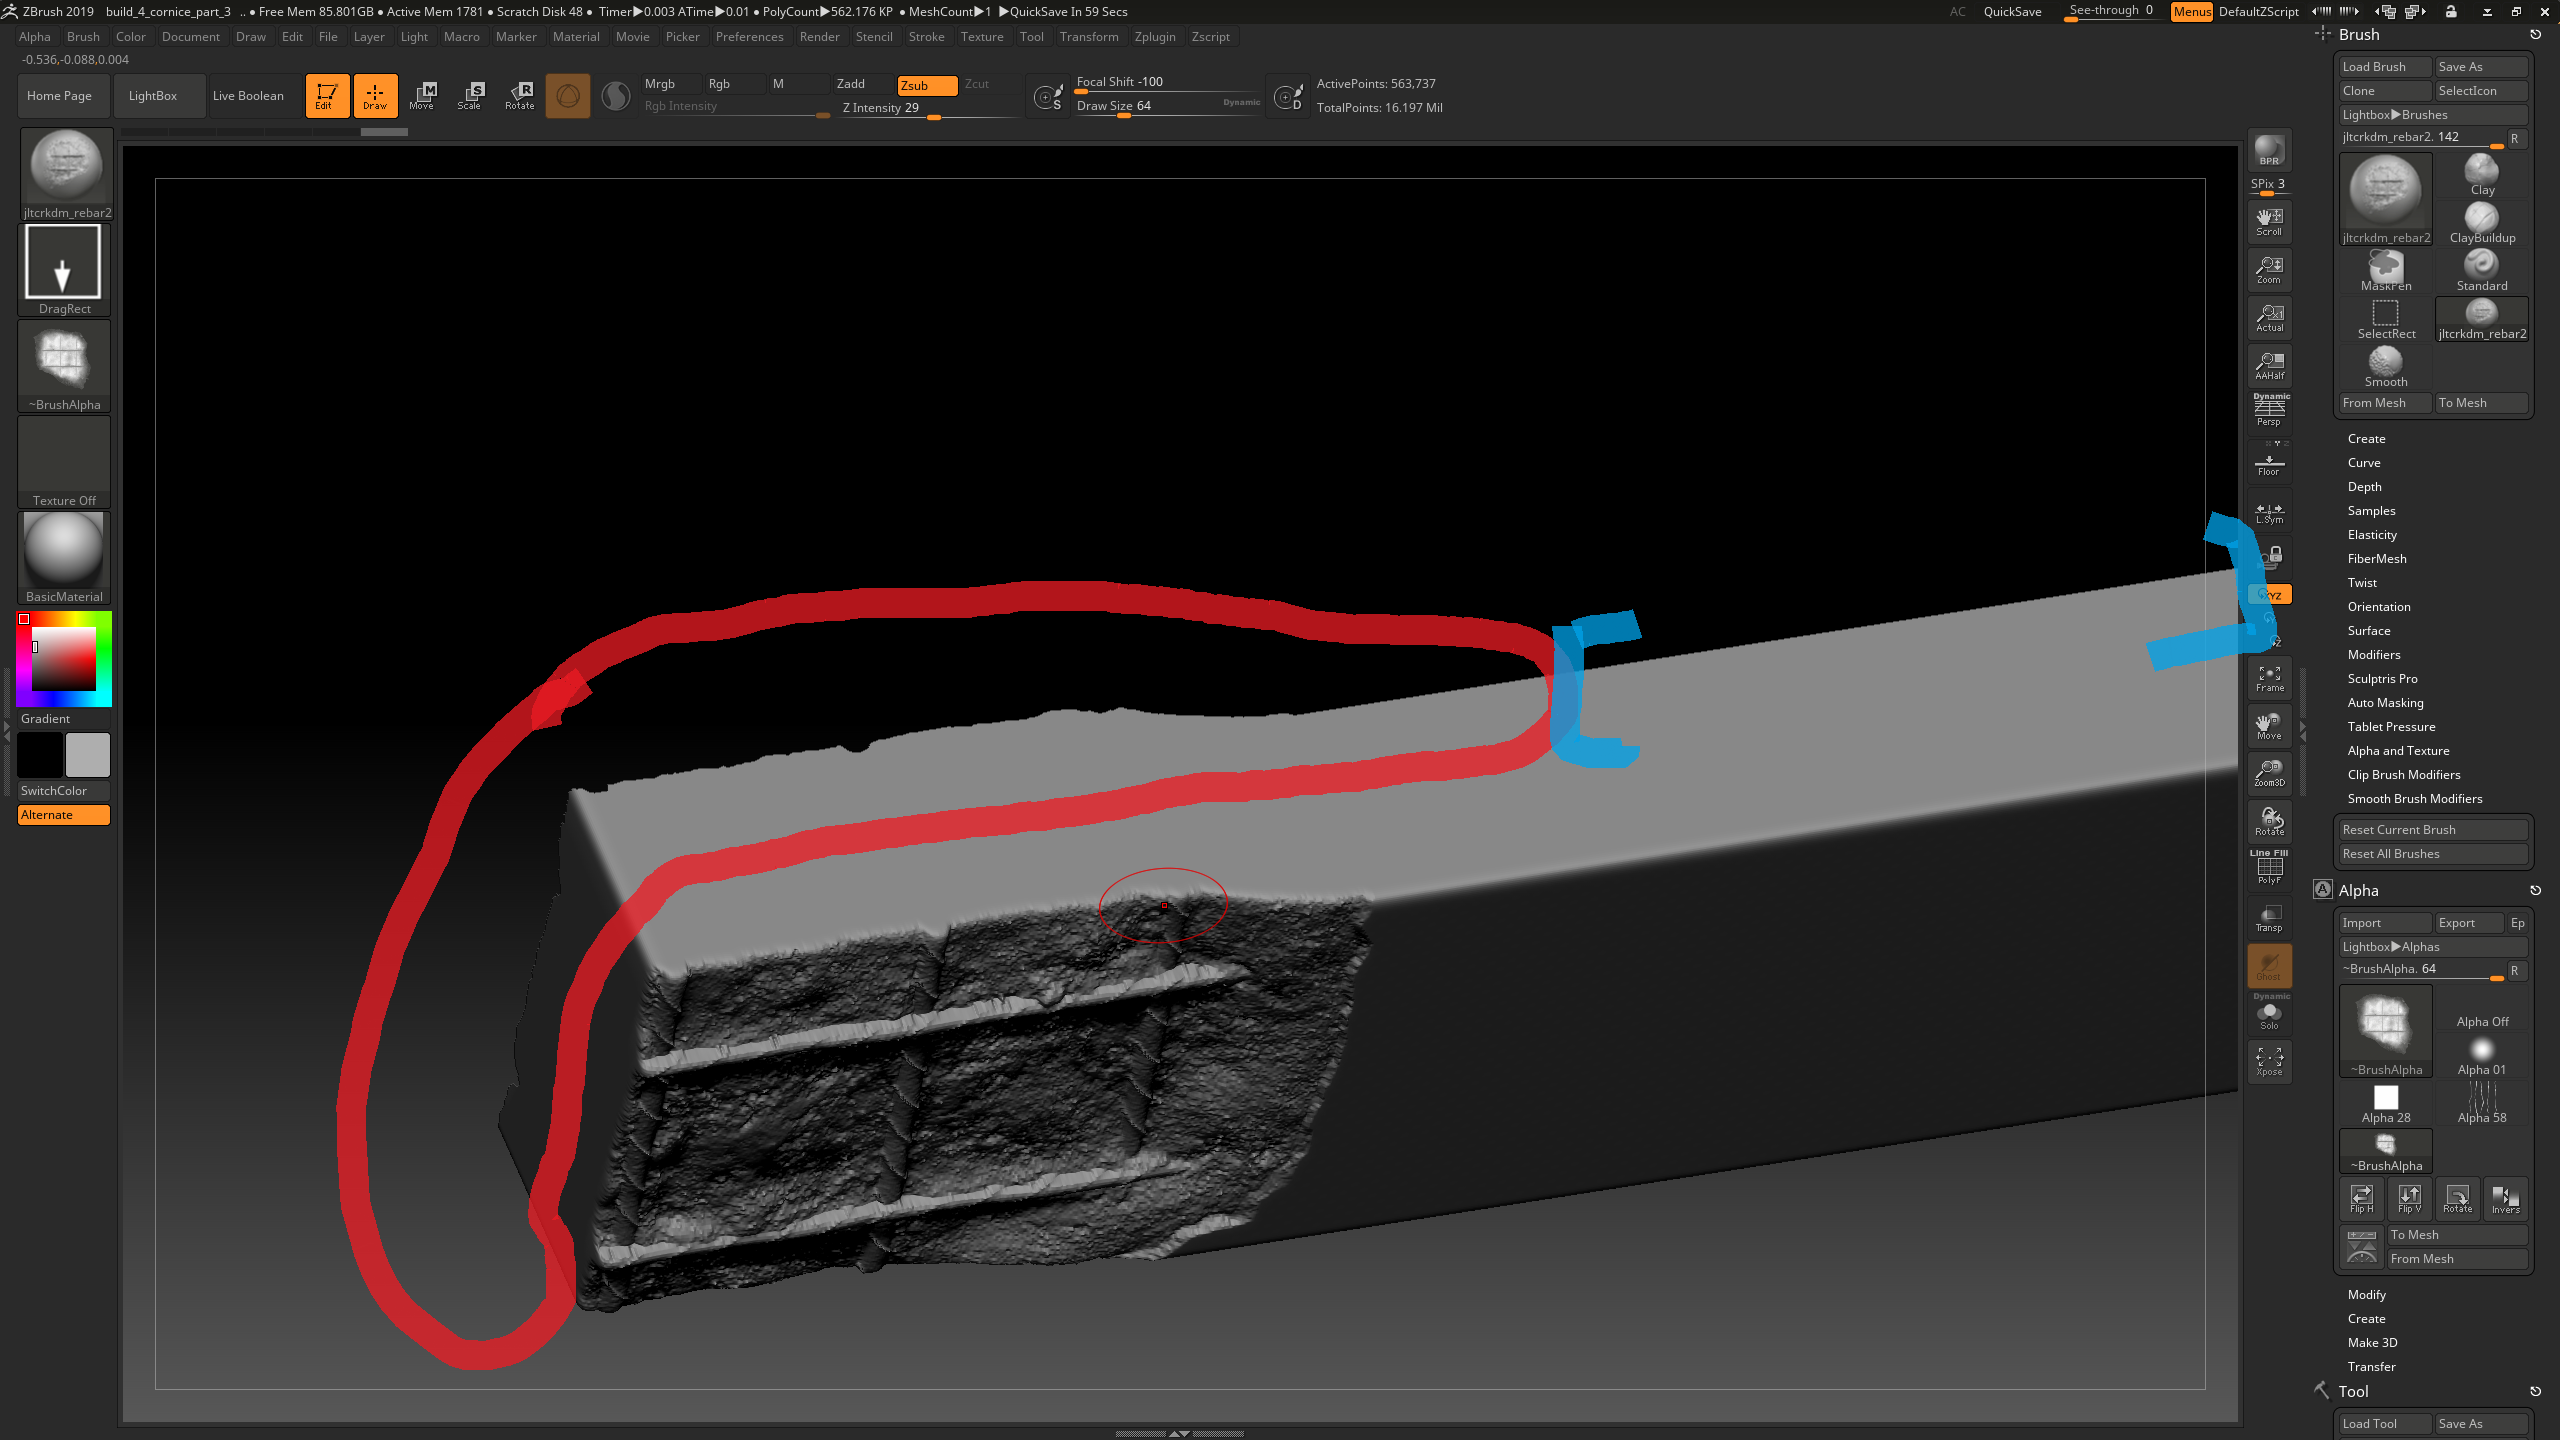
Task: Toggle the Persp perspective view
Action: coord(2269,410)
